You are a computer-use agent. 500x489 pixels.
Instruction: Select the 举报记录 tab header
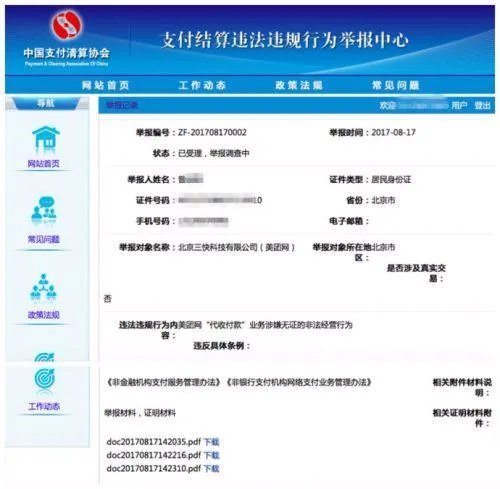tap(122, 105)
